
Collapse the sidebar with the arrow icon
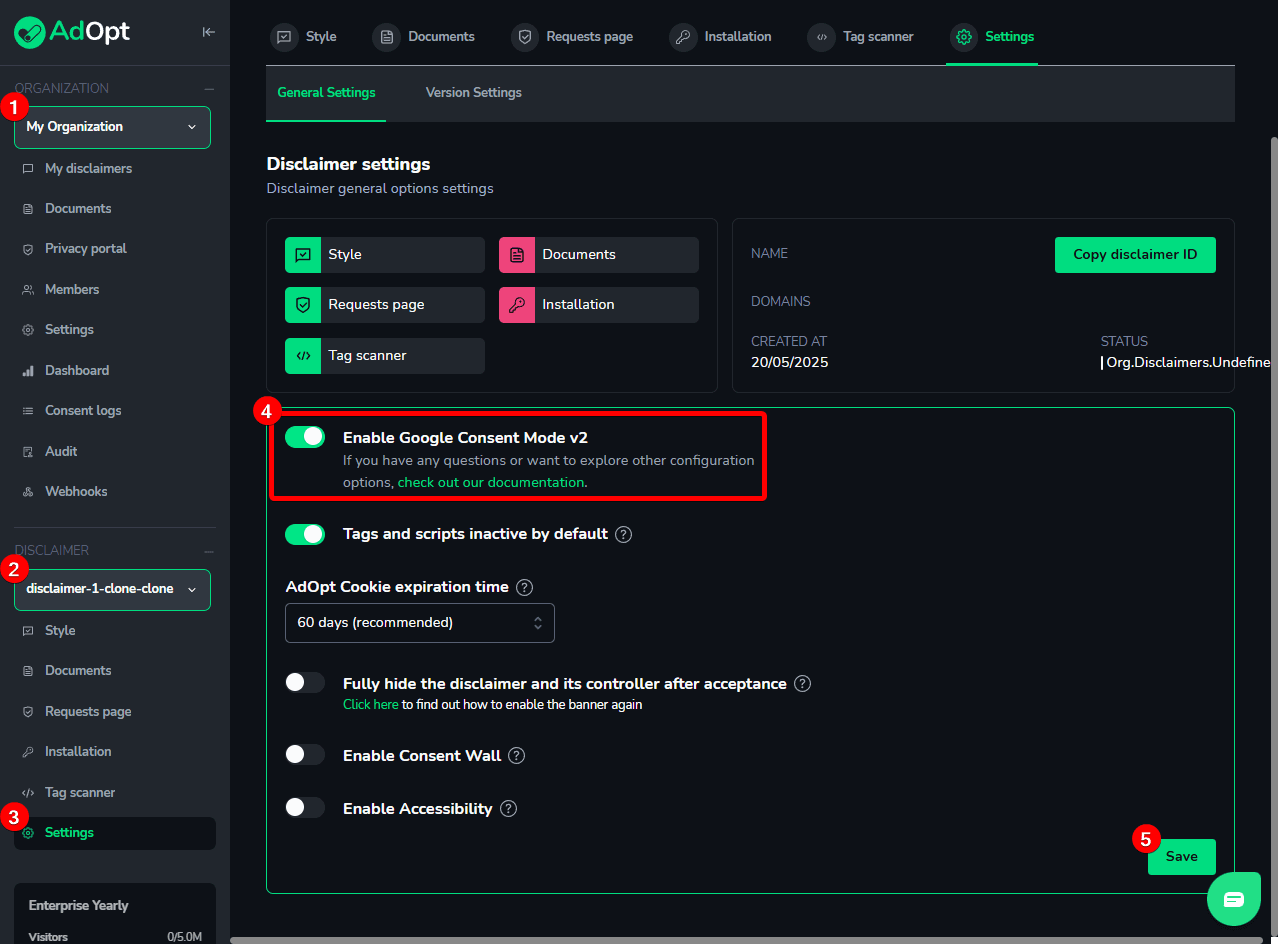(x=208, y=32)
